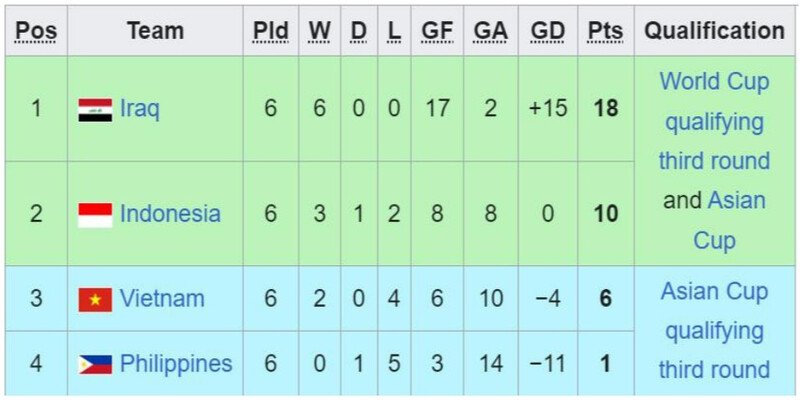
Task: Click the GD column header
Action: pos(548,31)
